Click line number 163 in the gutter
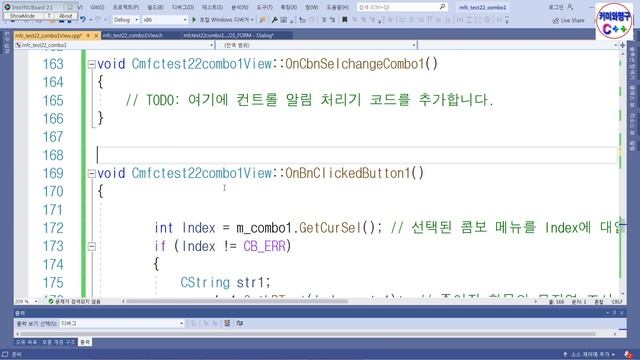 coord(53,64)
